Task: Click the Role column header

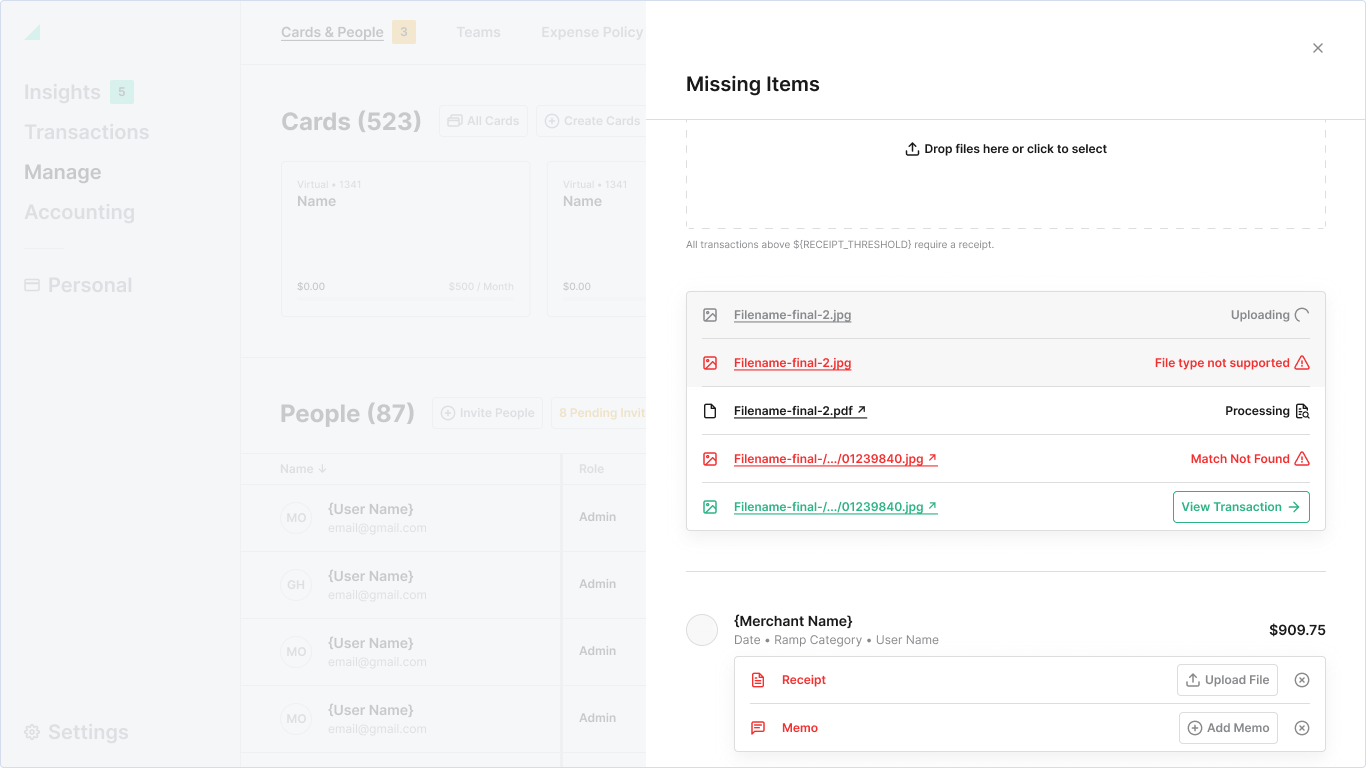Action: pos(591,469)
